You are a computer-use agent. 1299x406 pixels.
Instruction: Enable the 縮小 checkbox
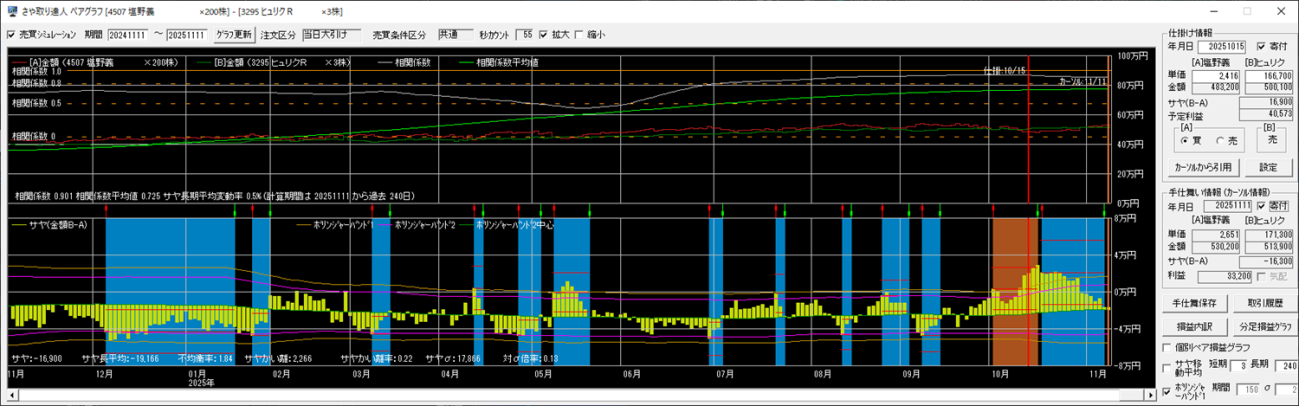[579, 34]
